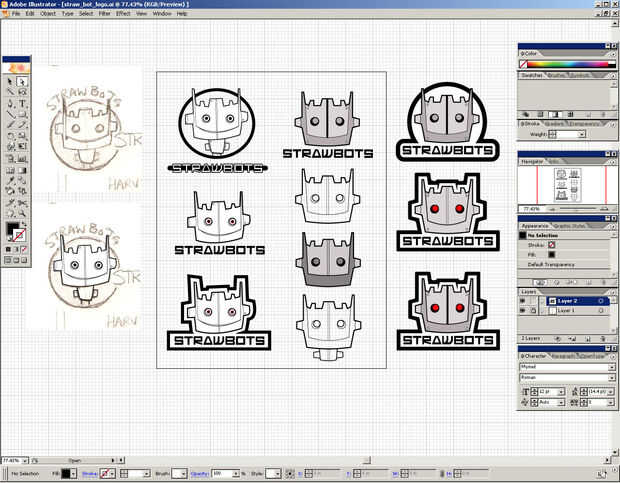Viewport: 620px width, 483px height.
Task: Hide Layer 2 with its eye icon
Action: (x=522, y=301)
